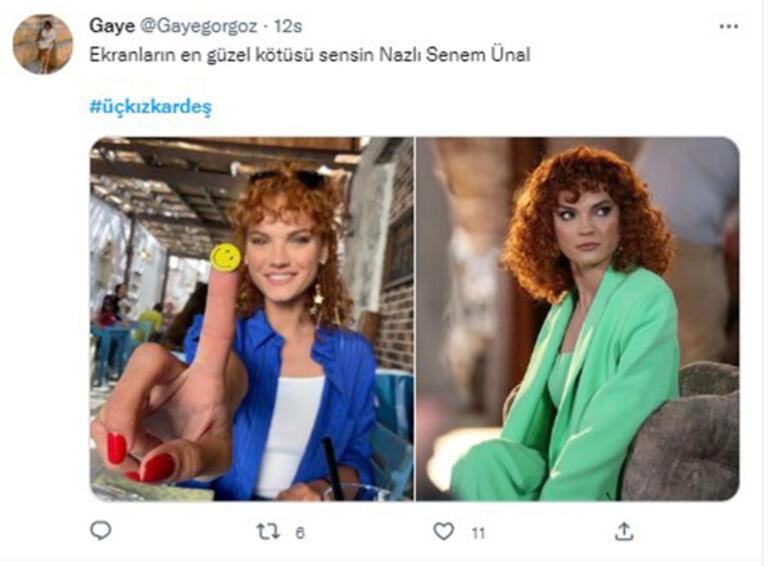The height and width of the screenshot is (566, 770).
Task: Click the reply speech bubble icon
Action: point(100,531)
